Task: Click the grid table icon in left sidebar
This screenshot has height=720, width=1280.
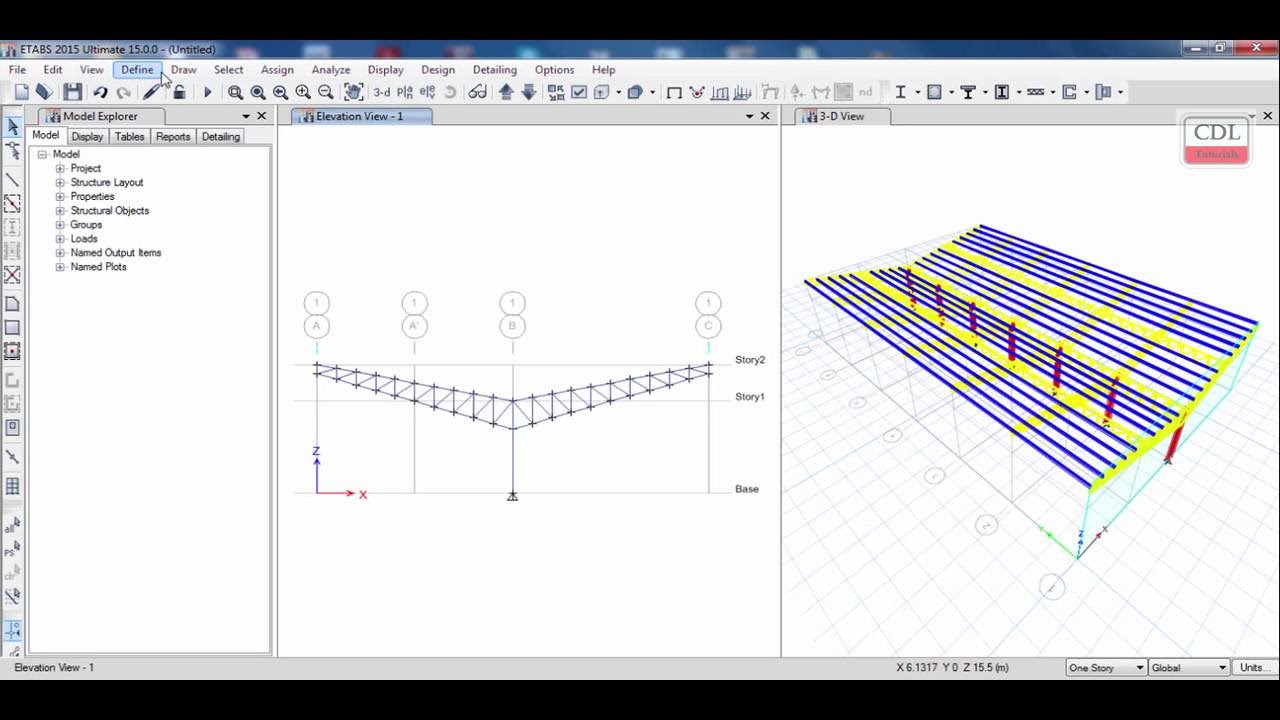Action: pos(13,486)
